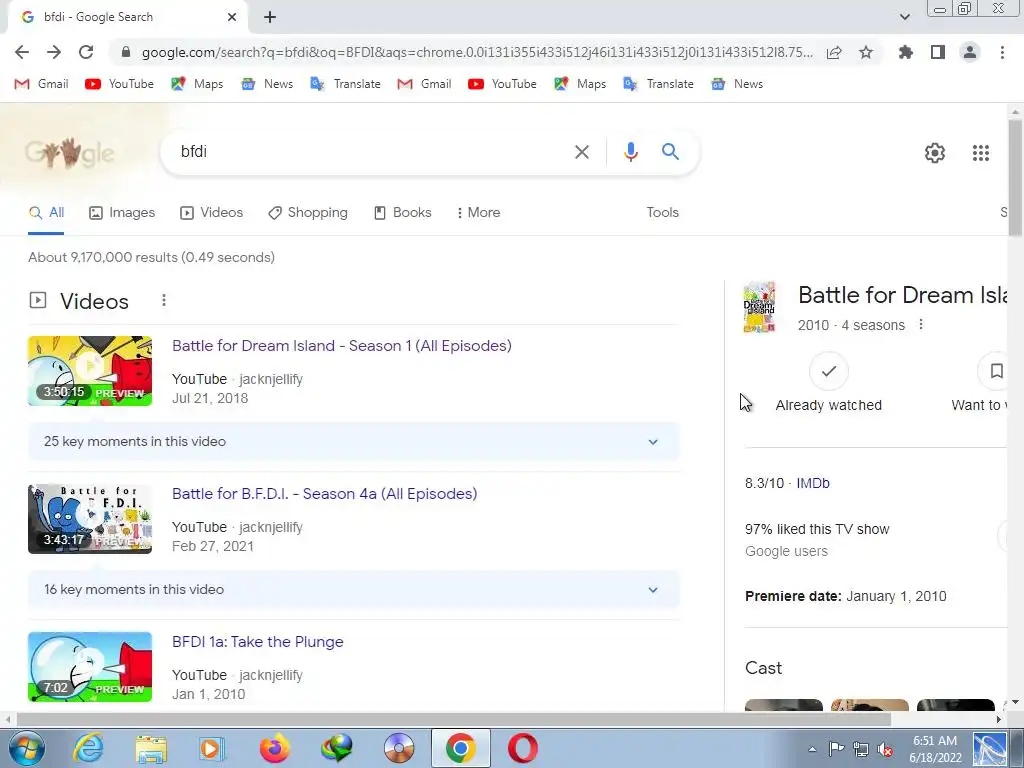Expand 16 key moments in this video

pos(353,590)
